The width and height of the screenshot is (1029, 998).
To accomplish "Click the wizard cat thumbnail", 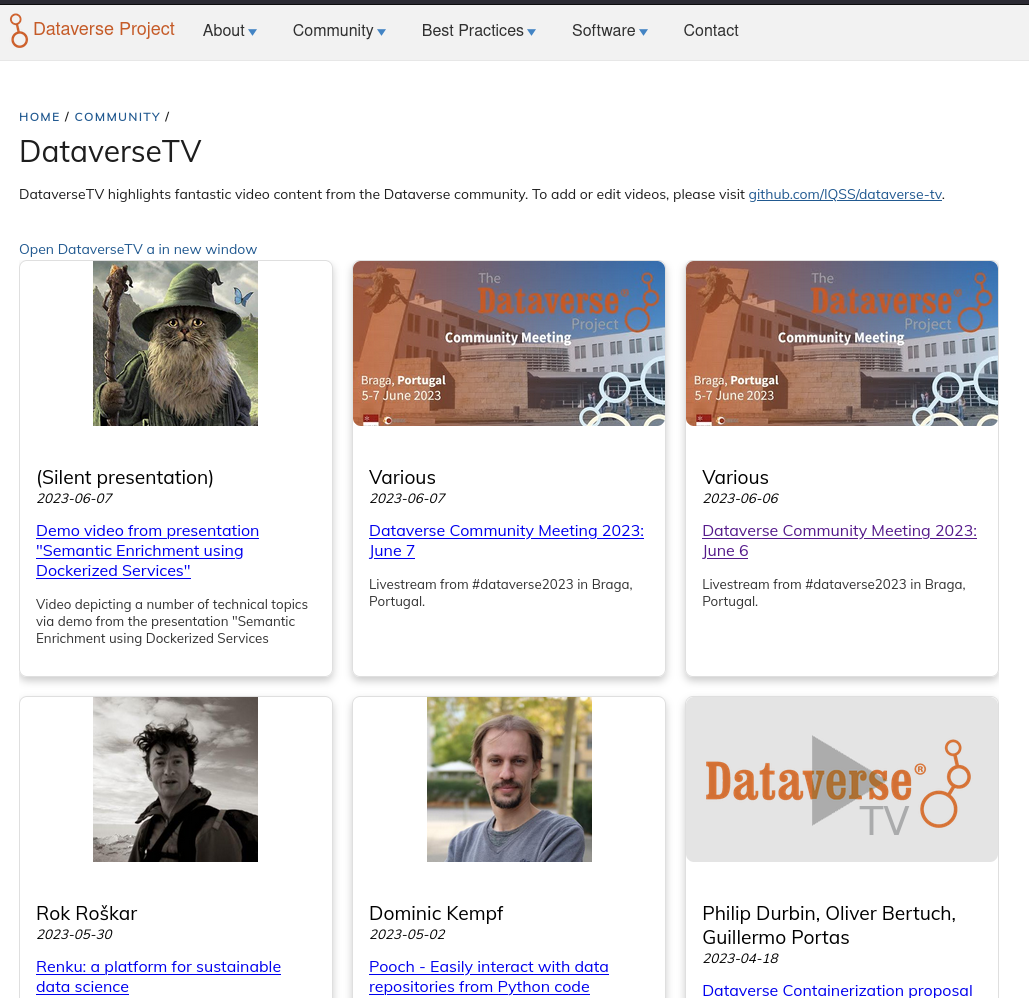I will click(x=175, y=343).
